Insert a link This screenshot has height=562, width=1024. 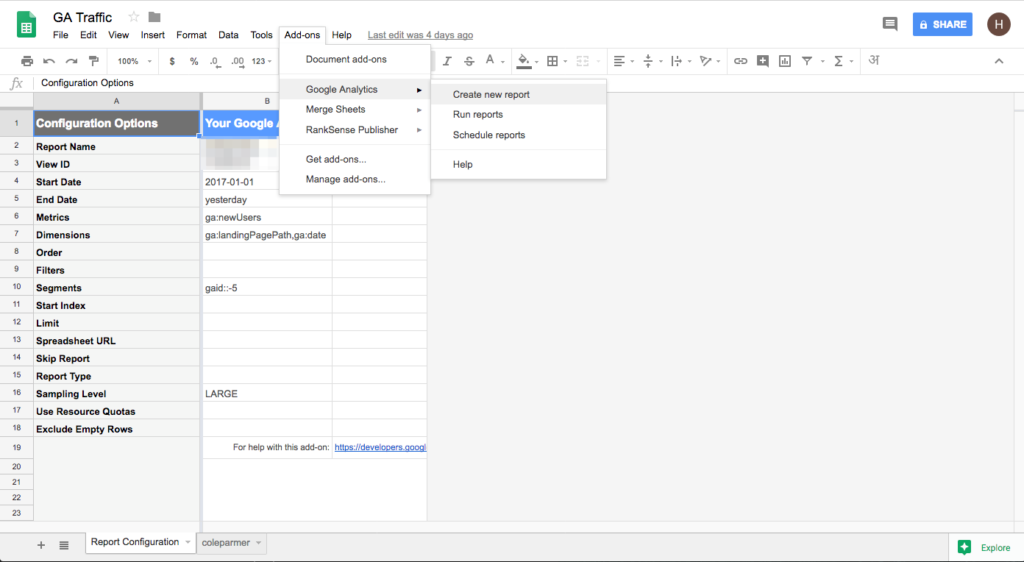tap(740, 61)
